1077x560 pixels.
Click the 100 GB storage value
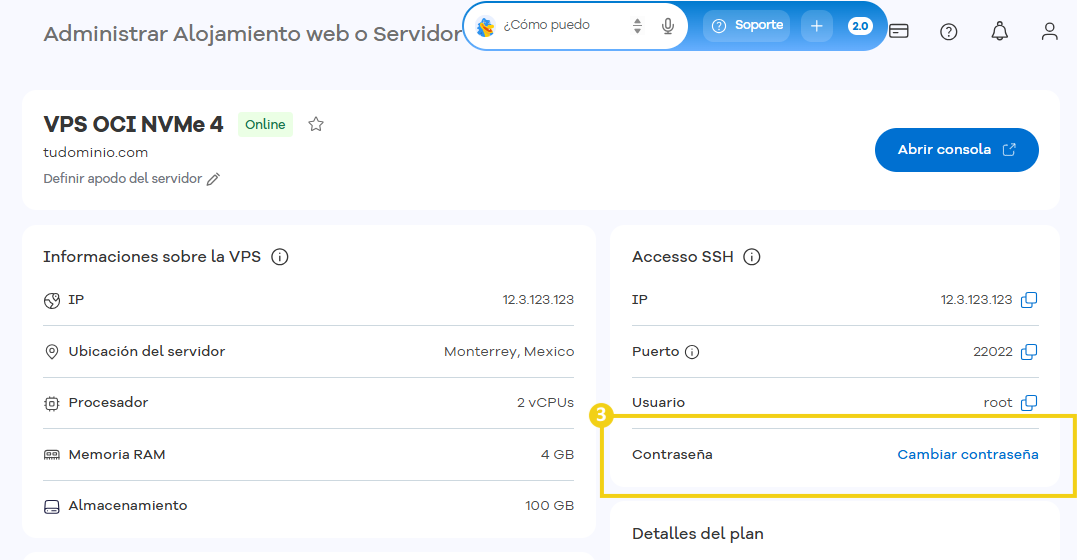tap(549, 506)
